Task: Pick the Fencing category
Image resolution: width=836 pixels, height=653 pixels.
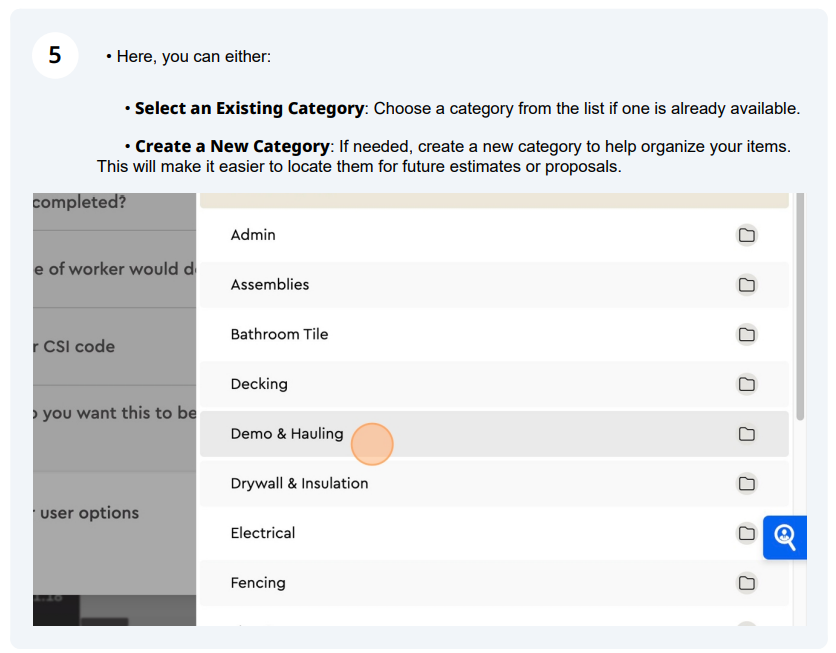Action: (494, 583)
